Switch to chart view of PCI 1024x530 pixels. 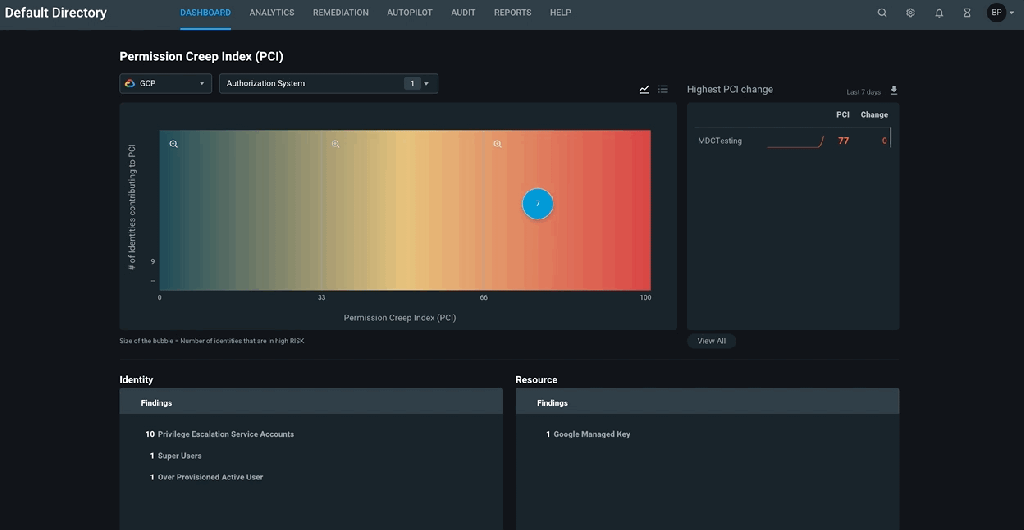click(644, 90)
